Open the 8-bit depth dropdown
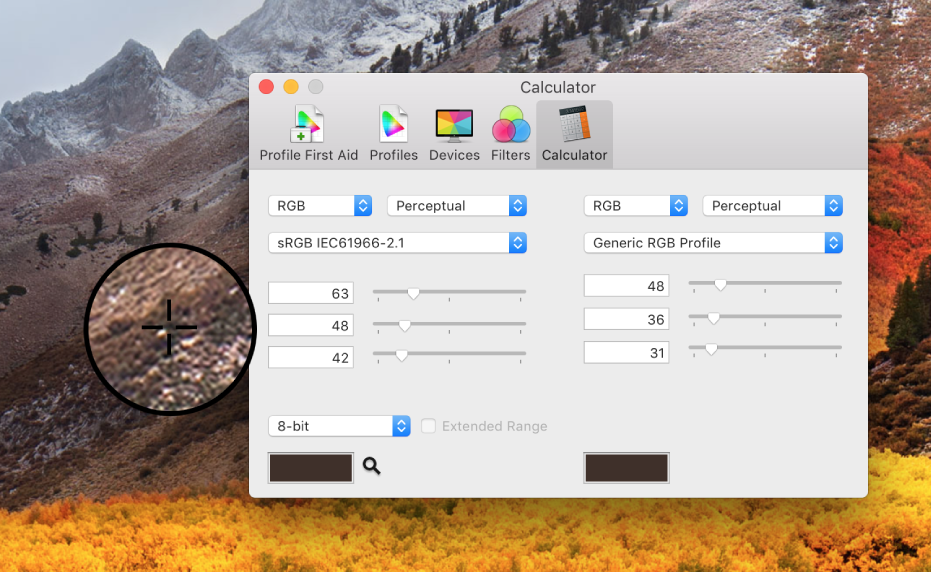This screenshot has width=931, height=572. point(339,426)
